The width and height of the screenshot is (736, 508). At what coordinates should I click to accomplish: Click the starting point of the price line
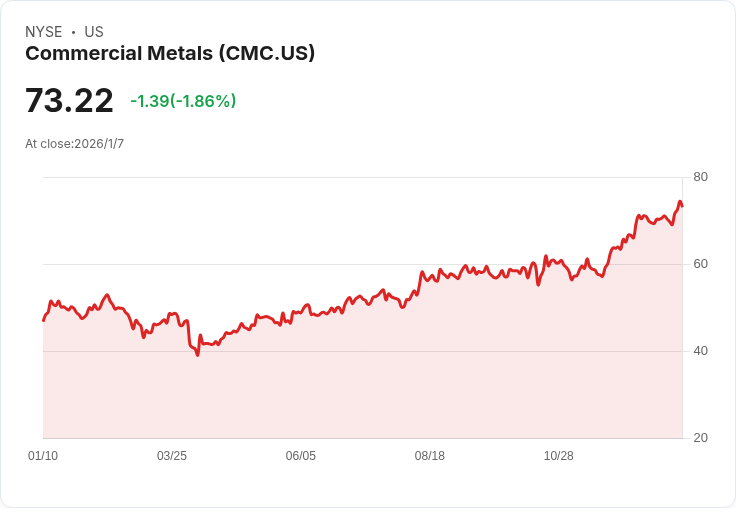coord(44,320)
